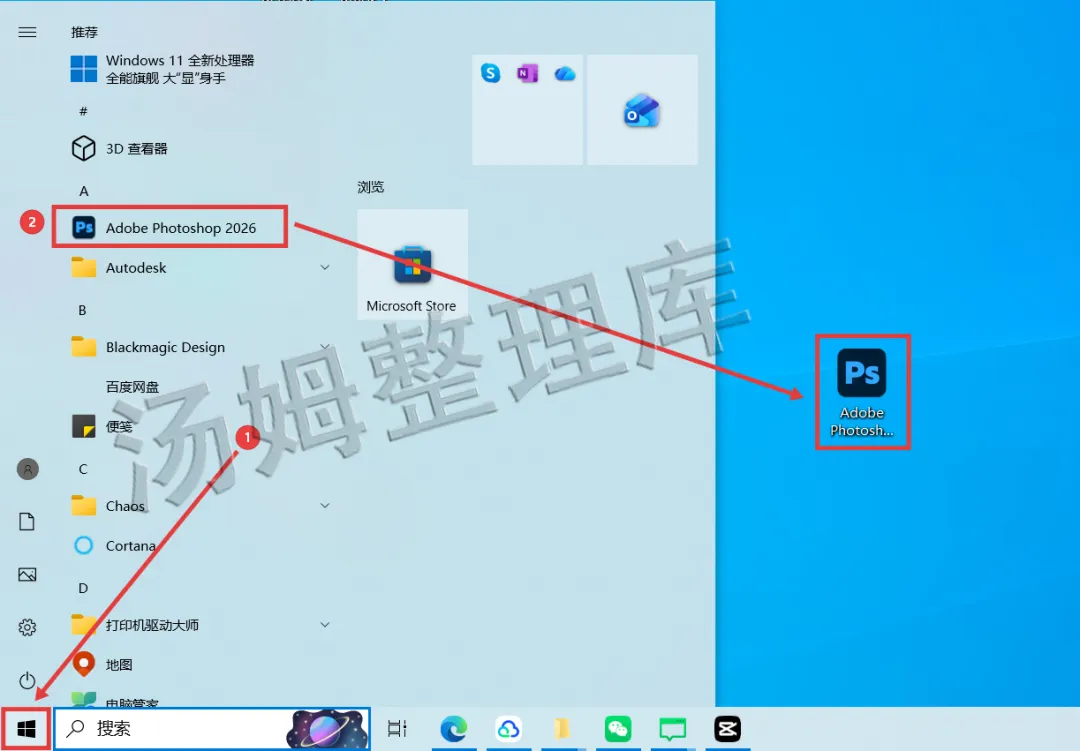
Task: Expand the 打印机驱动大师 folder chevron
Action: click(325, 625)
